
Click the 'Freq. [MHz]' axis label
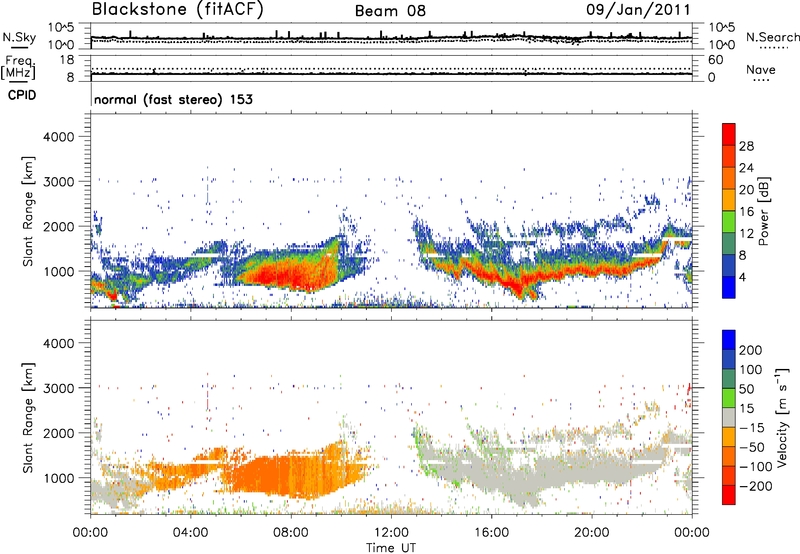(x=19, y=67)
